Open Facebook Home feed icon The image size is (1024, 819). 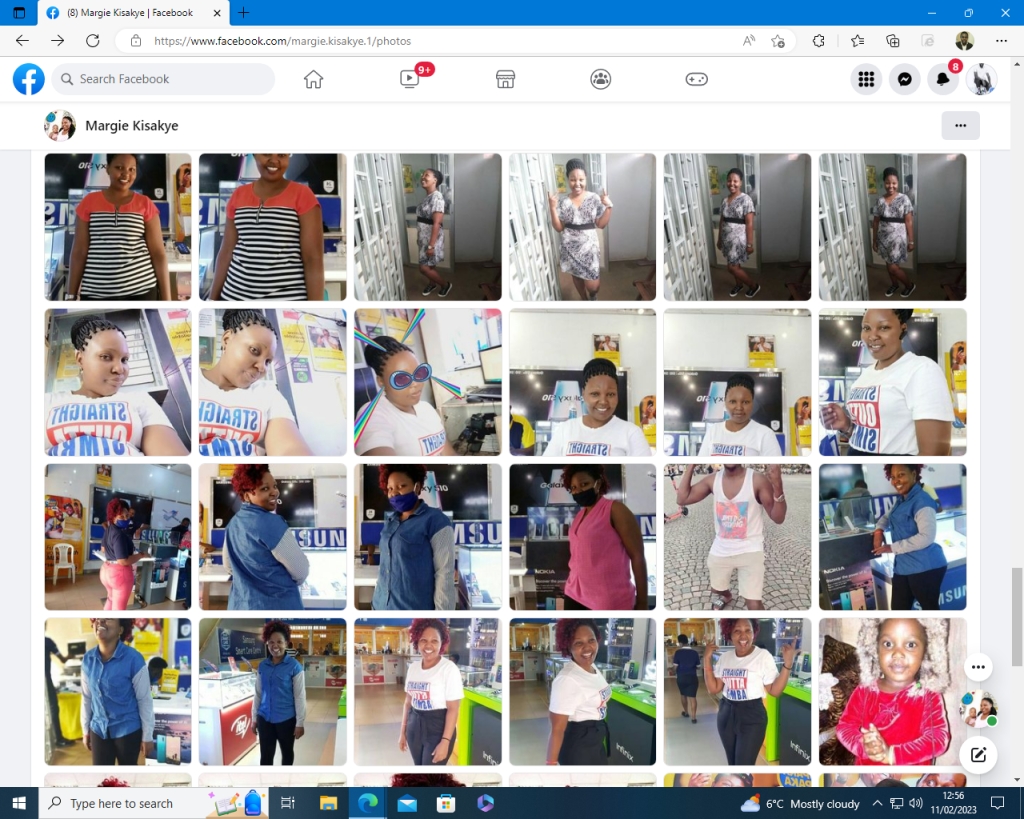[x=314, y=79]
